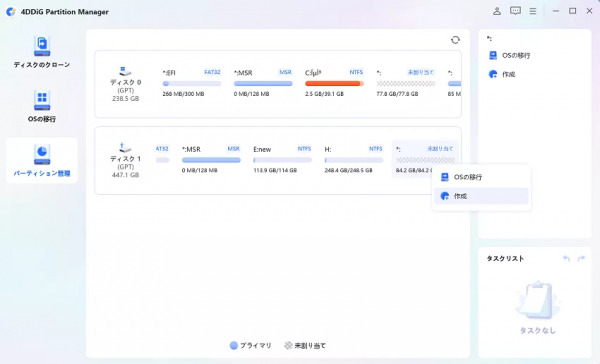Select the *:MSR partition on Disk 1

point(211,159)
